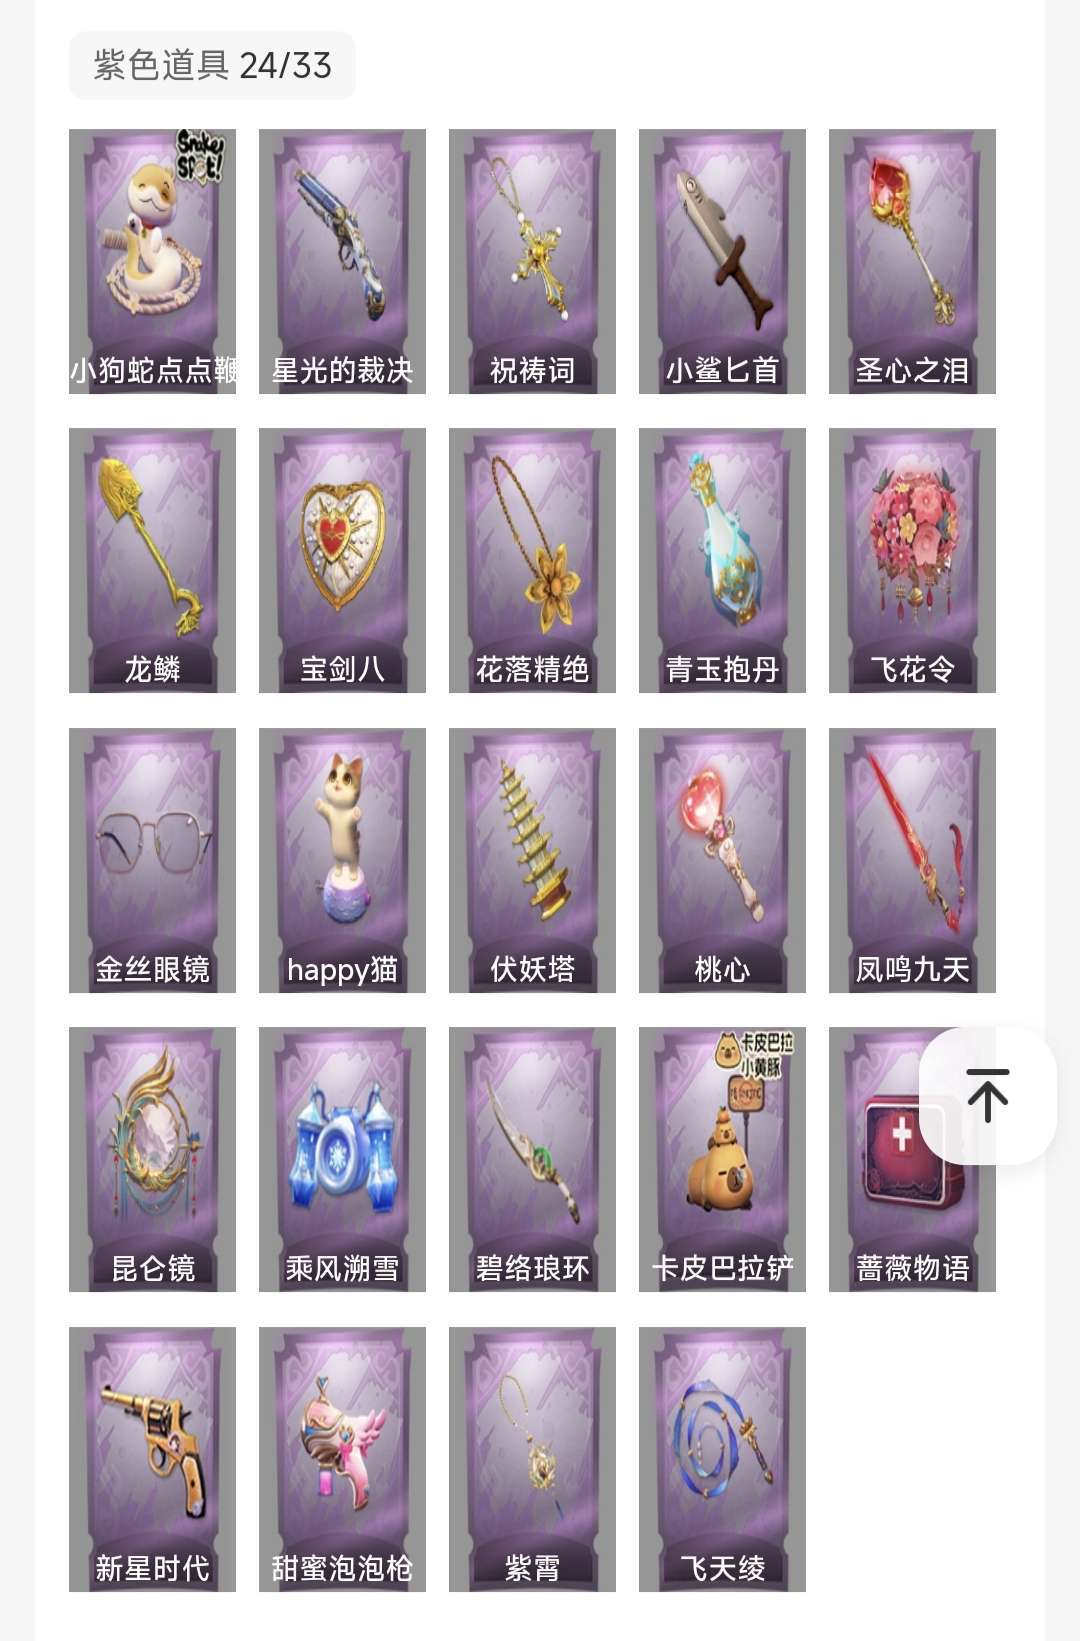Open the happy猫 cat item card
This screenshot has height=1641, width=1080.
tap(342, 860)
